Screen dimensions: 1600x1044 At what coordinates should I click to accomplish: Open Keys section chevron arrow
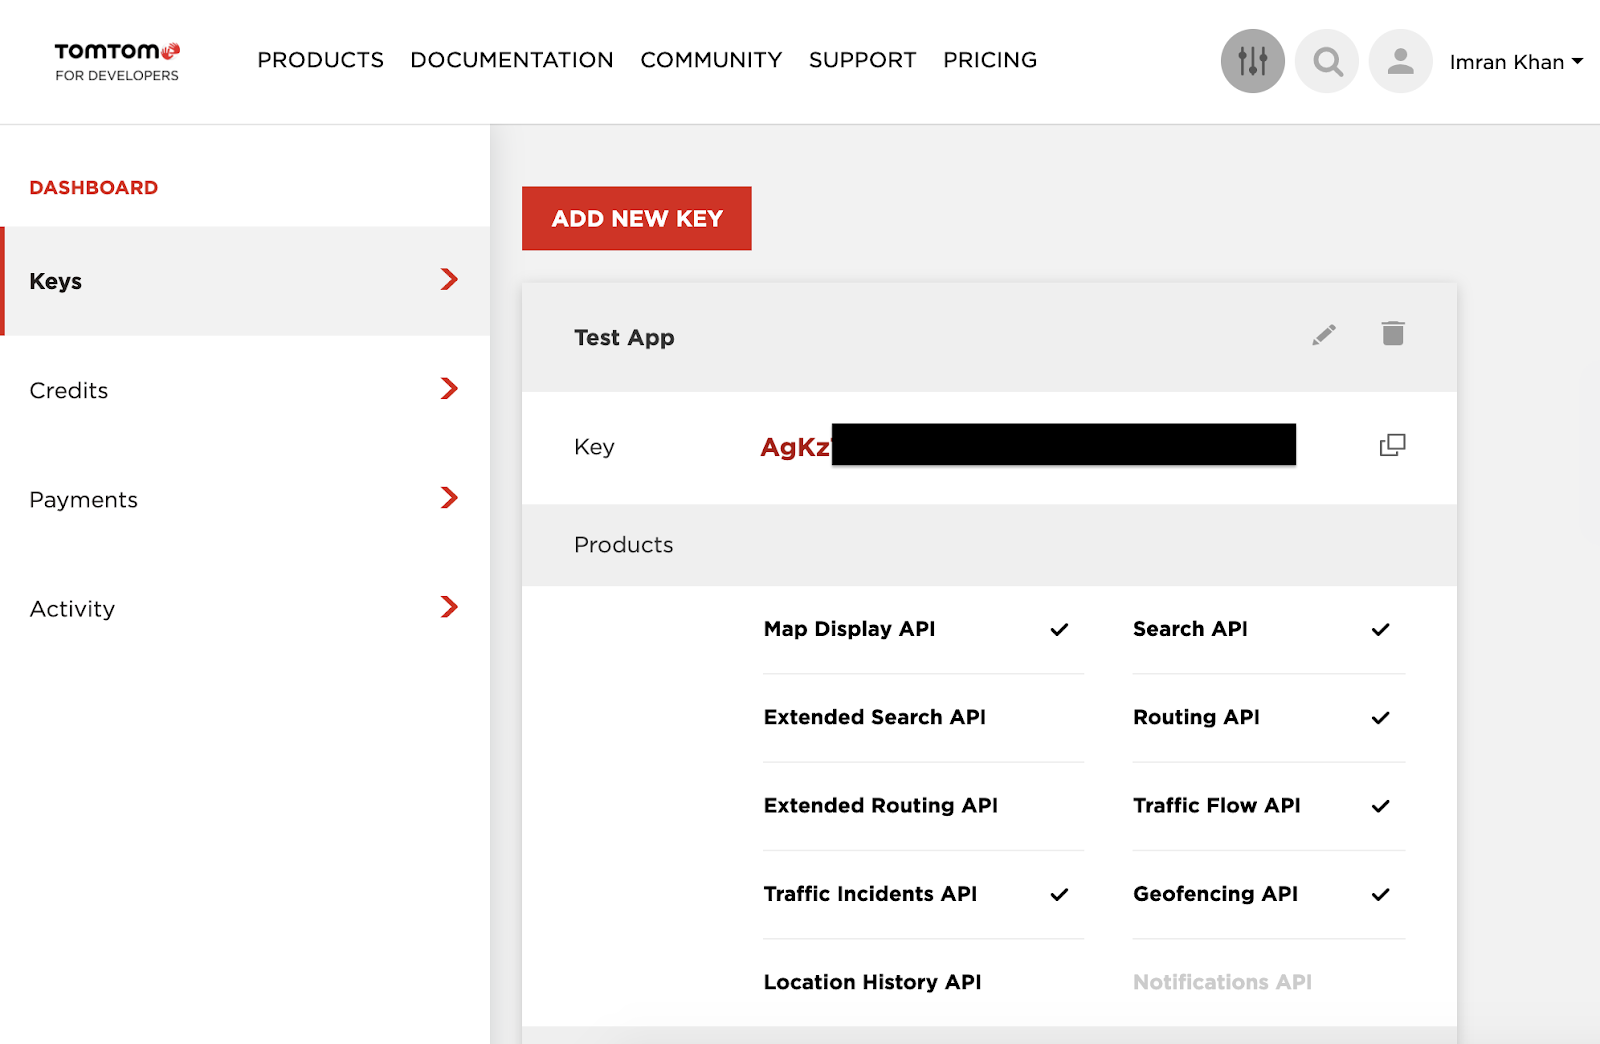click(449, 279)
